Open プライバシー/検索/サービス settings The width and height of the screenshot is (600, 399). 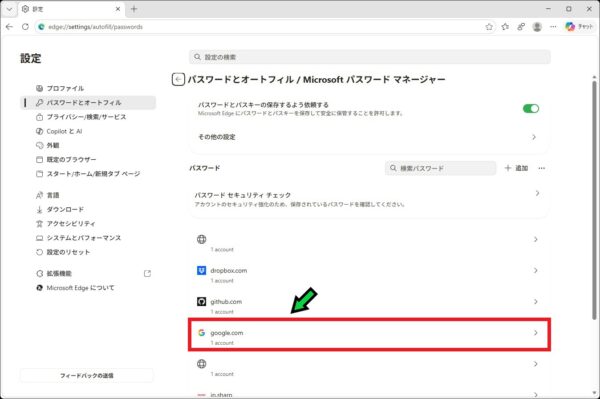(x=88, y=117)
